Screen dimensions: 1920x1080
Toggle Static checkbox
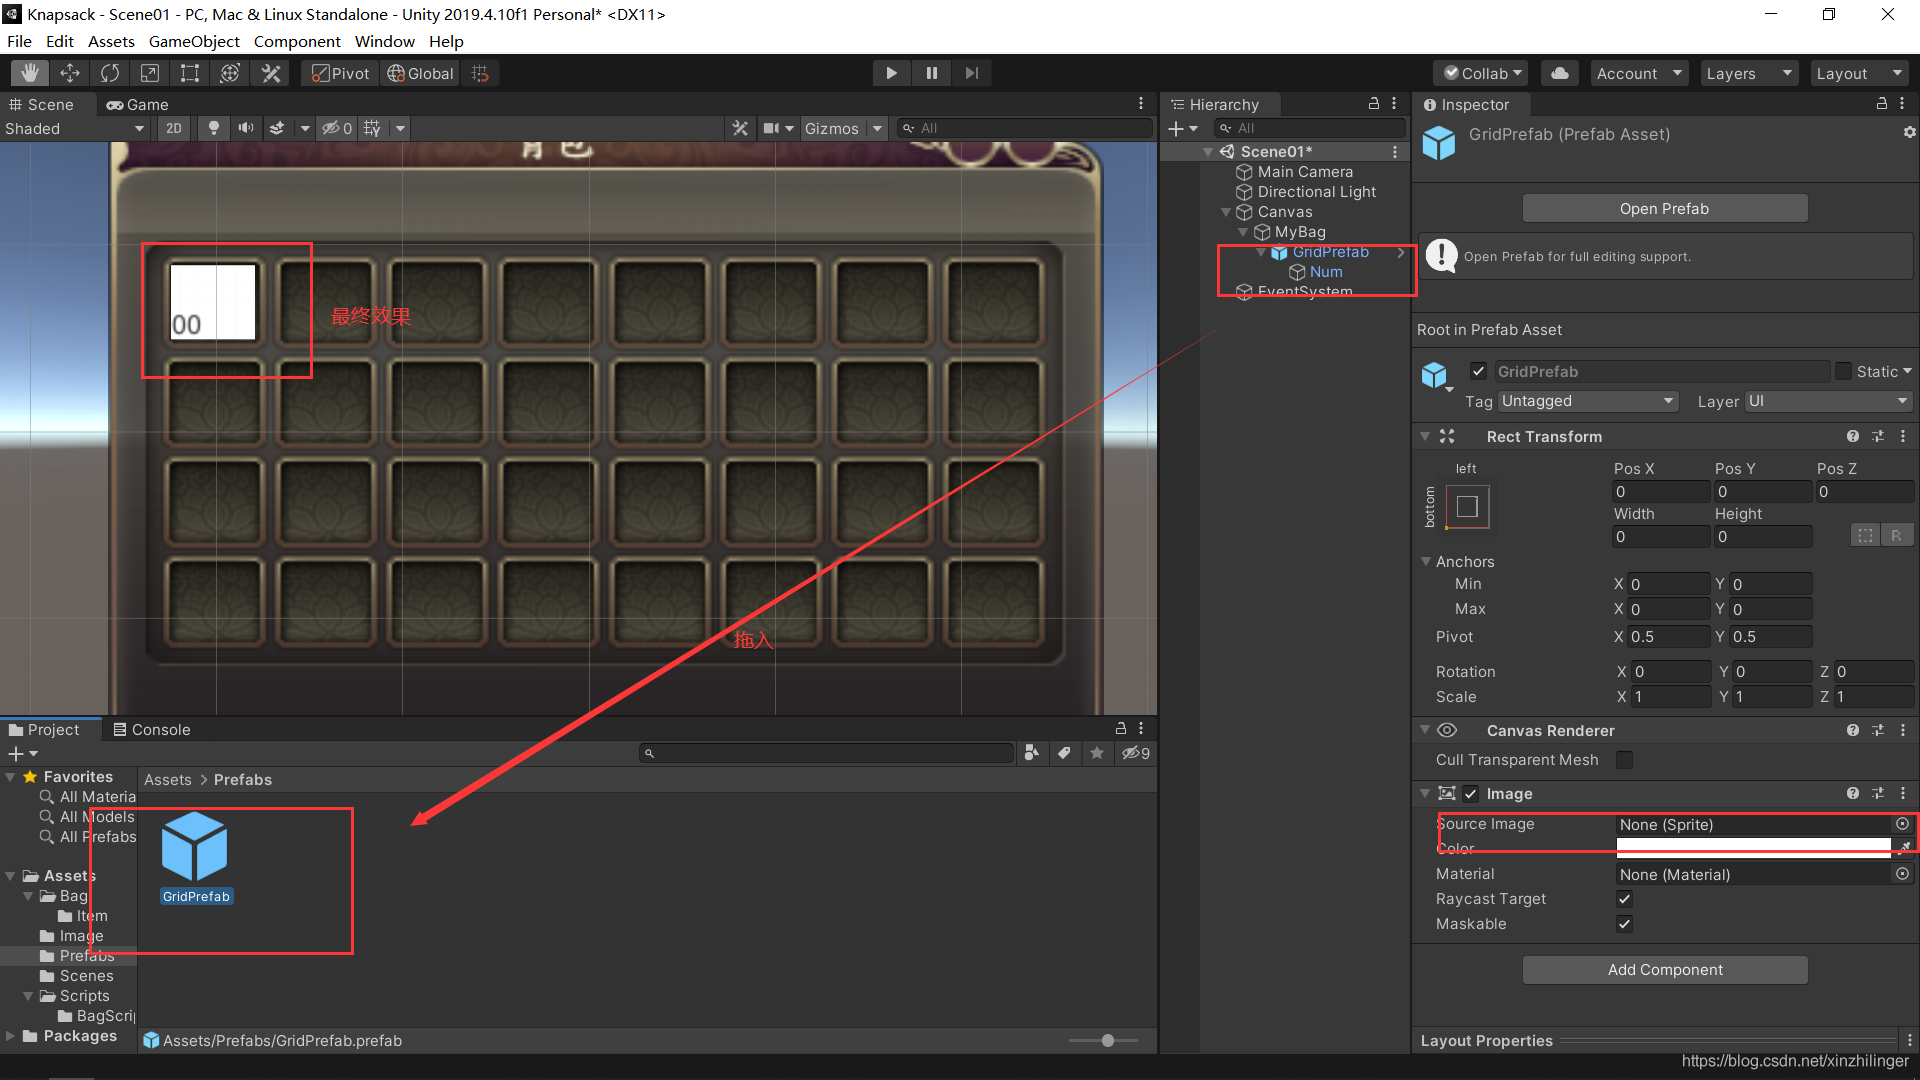coord(1843,371)
